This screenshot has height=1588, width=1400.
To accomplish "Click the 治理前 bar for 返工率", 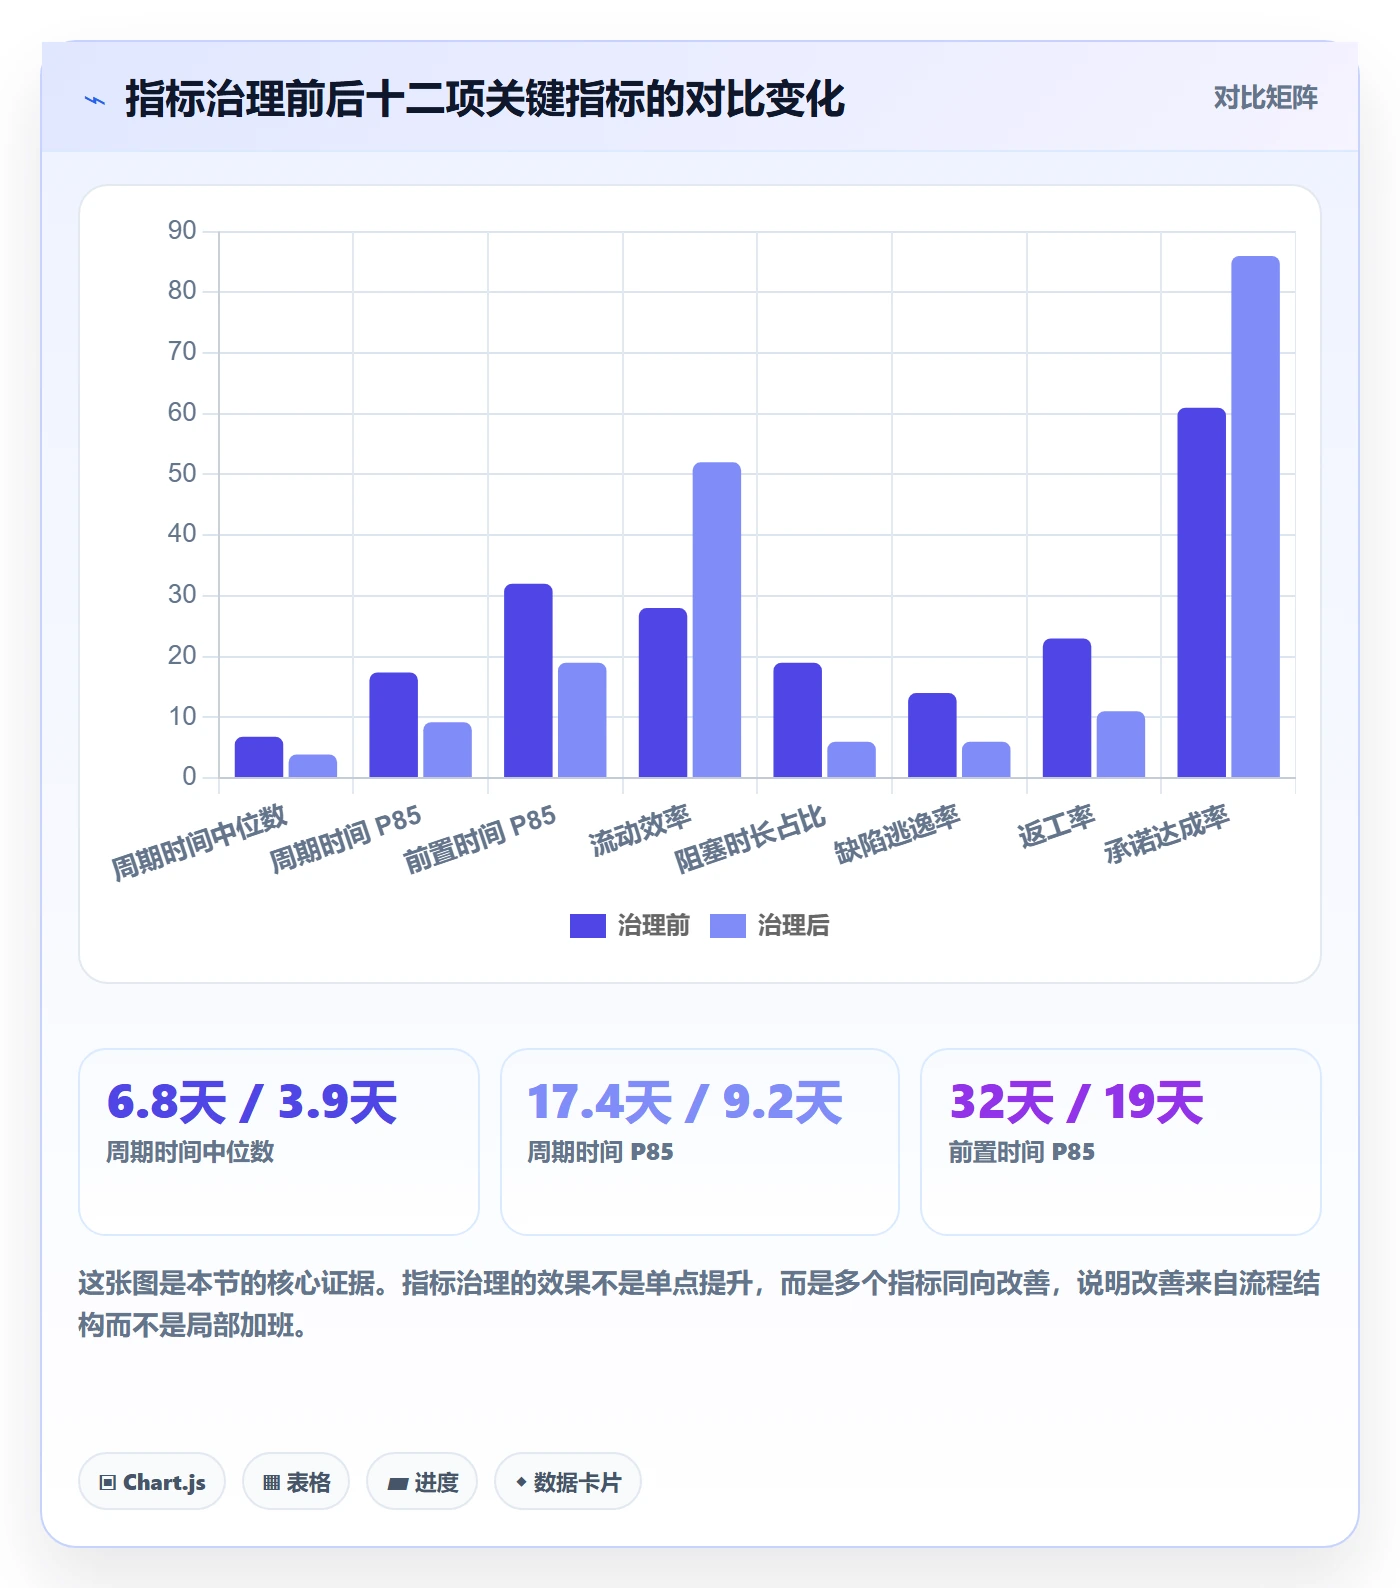I will [1067, 708].
